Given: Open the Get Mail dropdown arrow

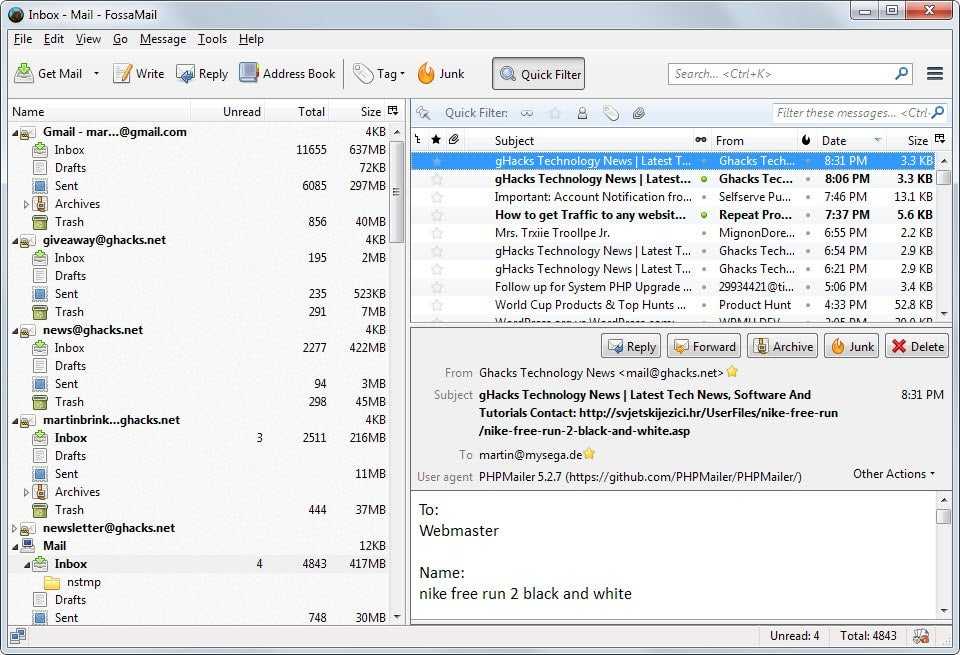Looking at the screenshot, I should click(97, 74).
